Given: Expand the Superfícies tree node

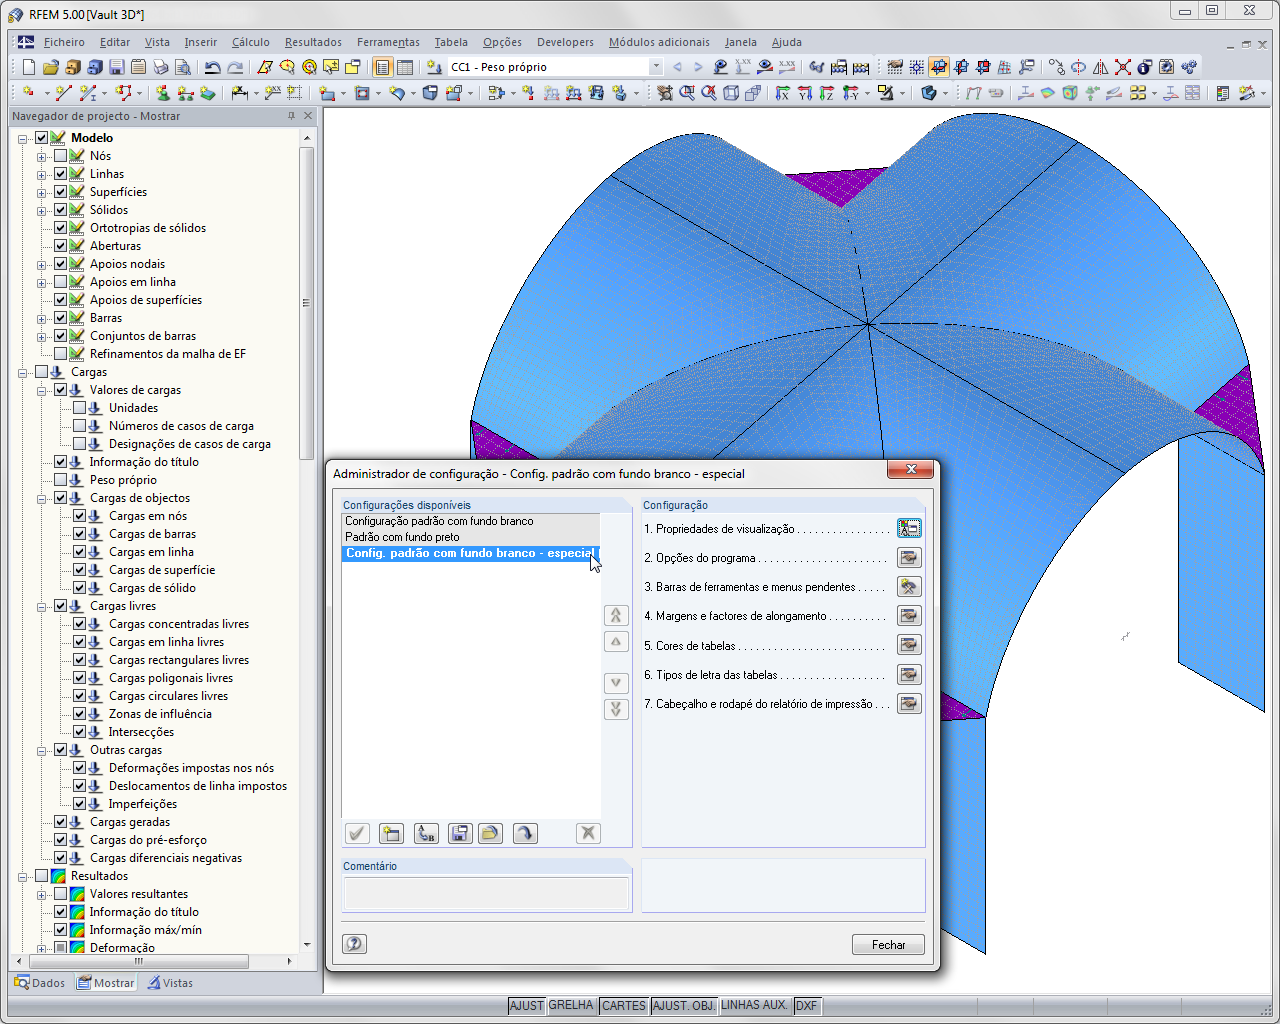Looking at the screenshot, I should click(x=42, y=192).
